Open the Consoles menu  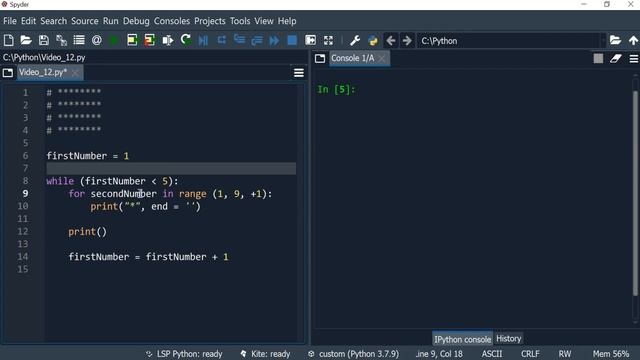tap(172, 21)
